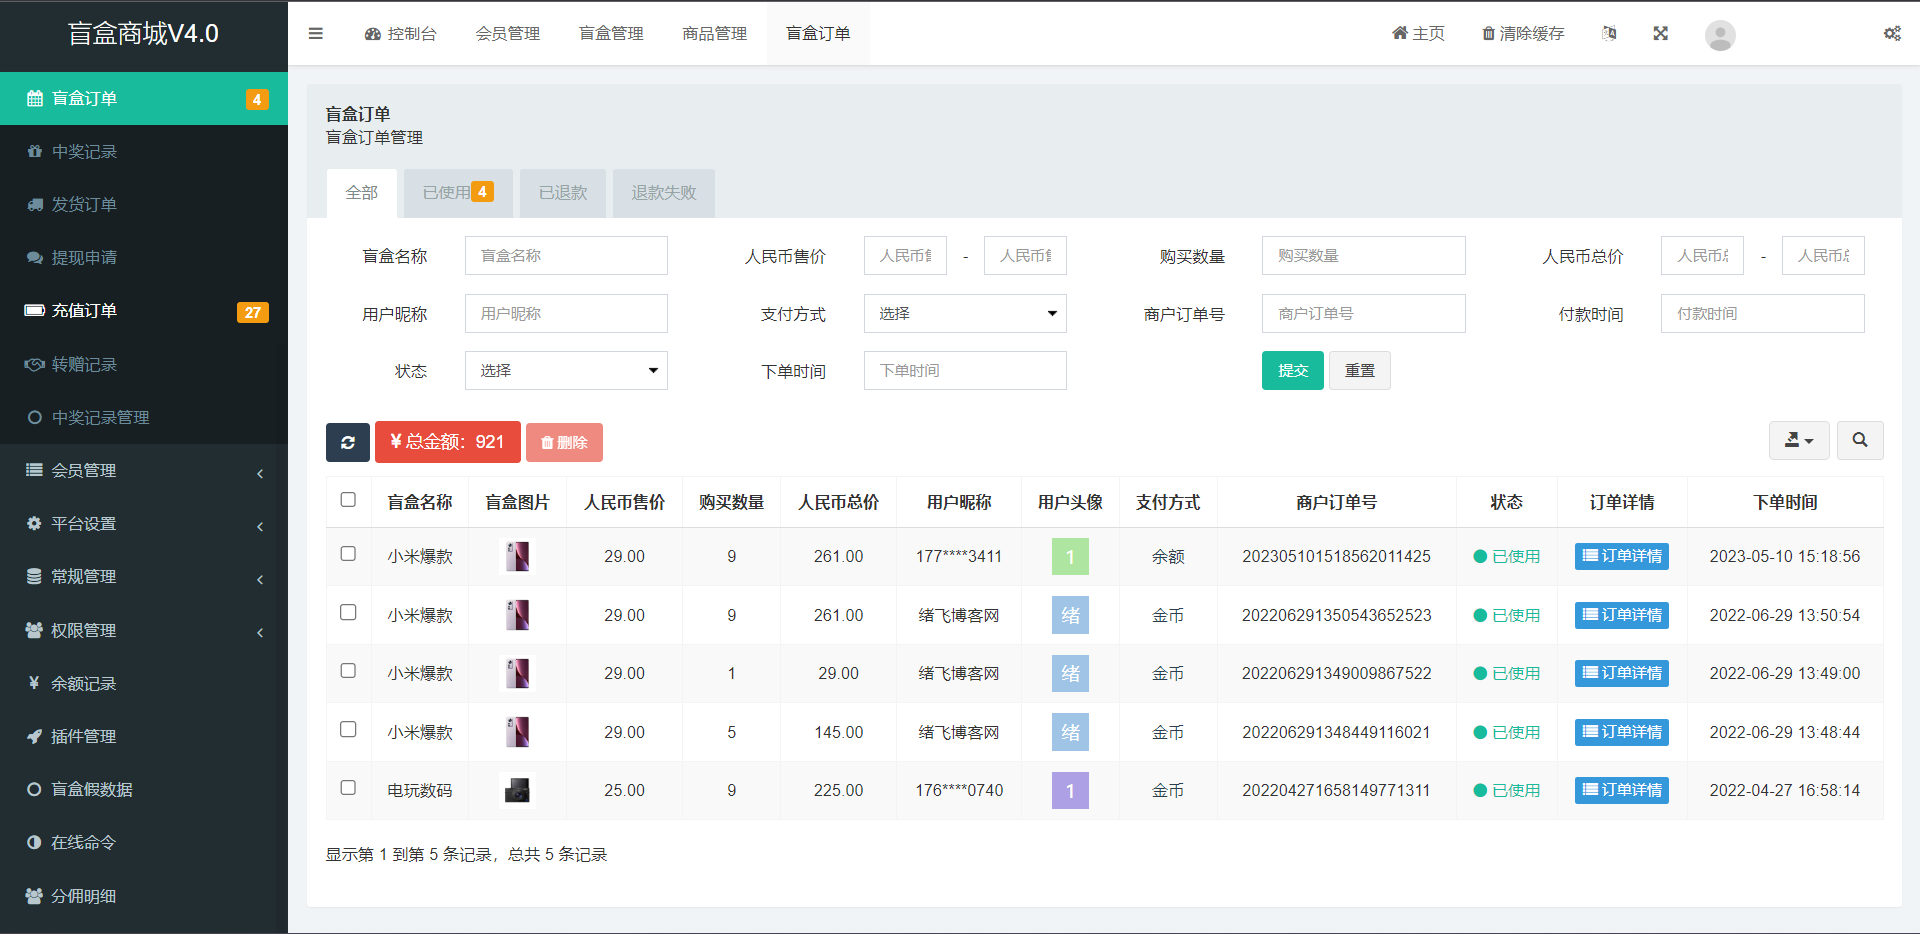Click the settings gears icon at top right
Image resolution: width=1920 pixels, height=934 pixels.
[x=1892, y=33]
